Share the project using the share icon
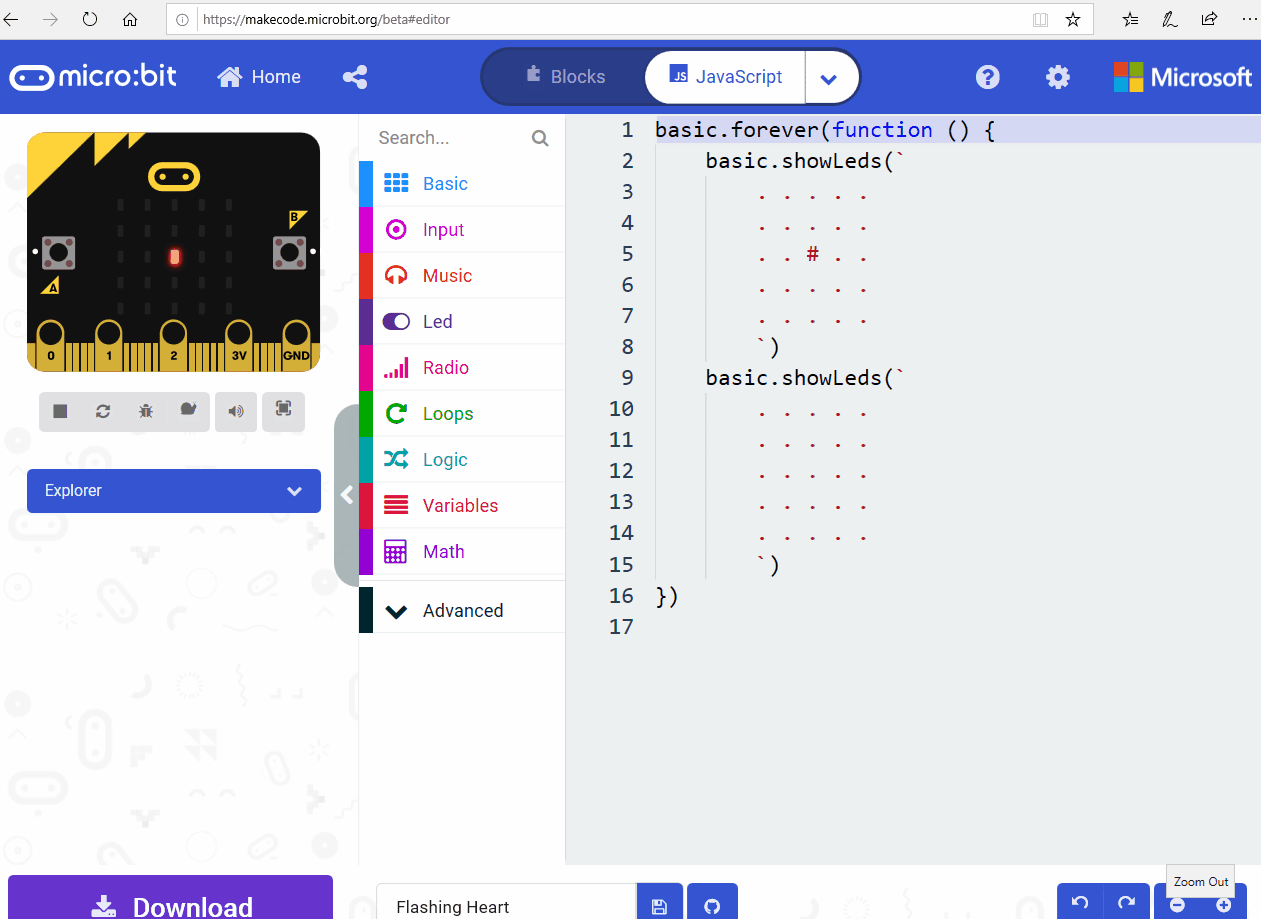Screen dimensions: 1261x919 (355, 76)
